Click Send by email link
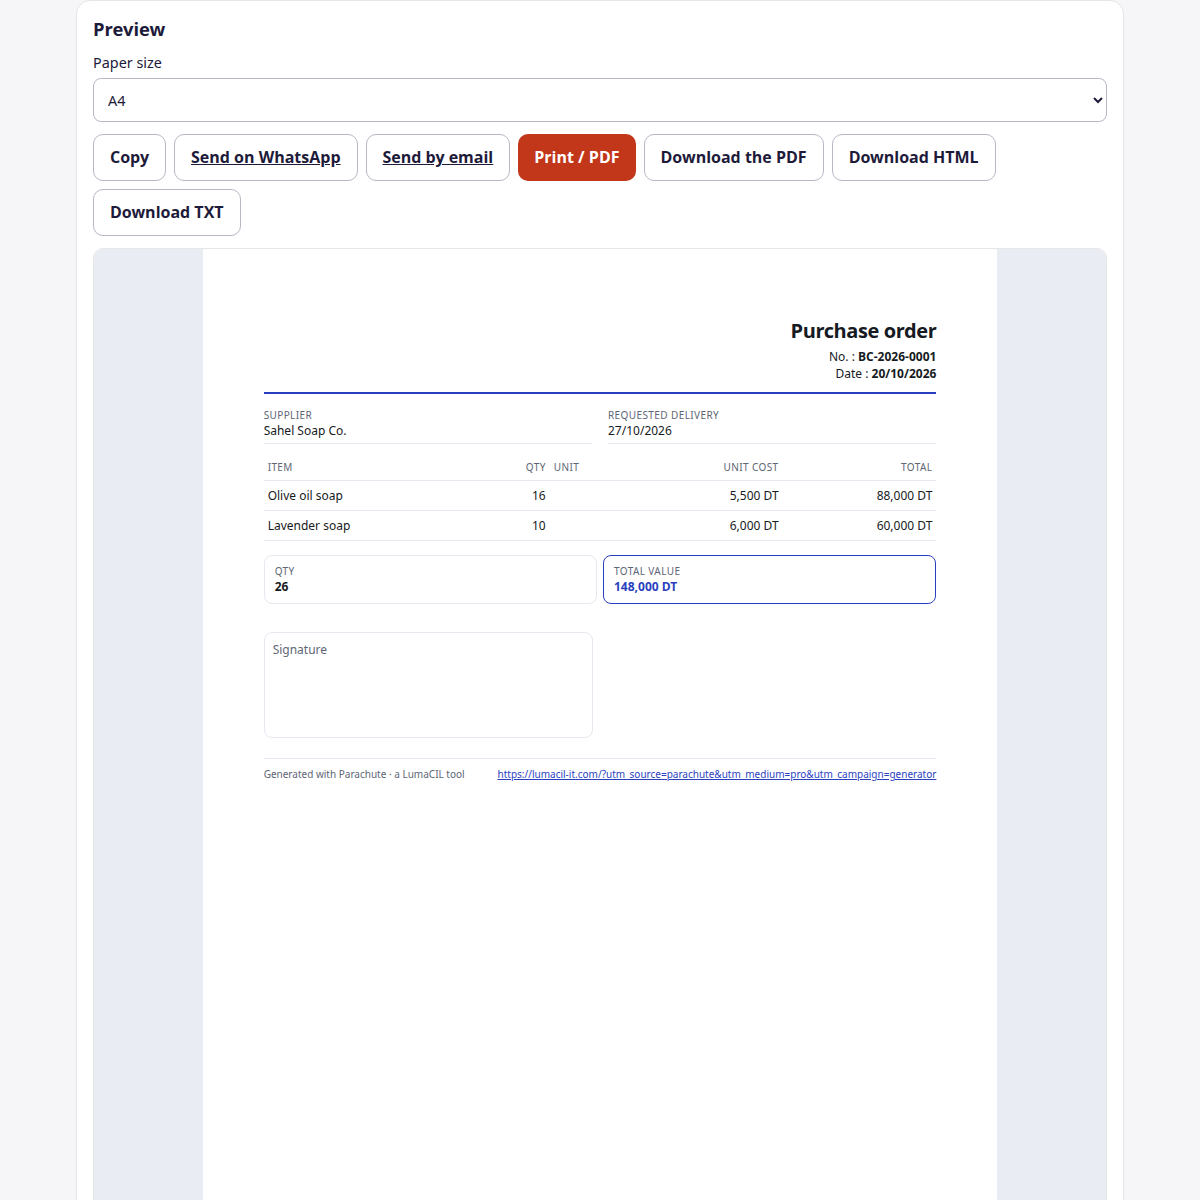 437,157
